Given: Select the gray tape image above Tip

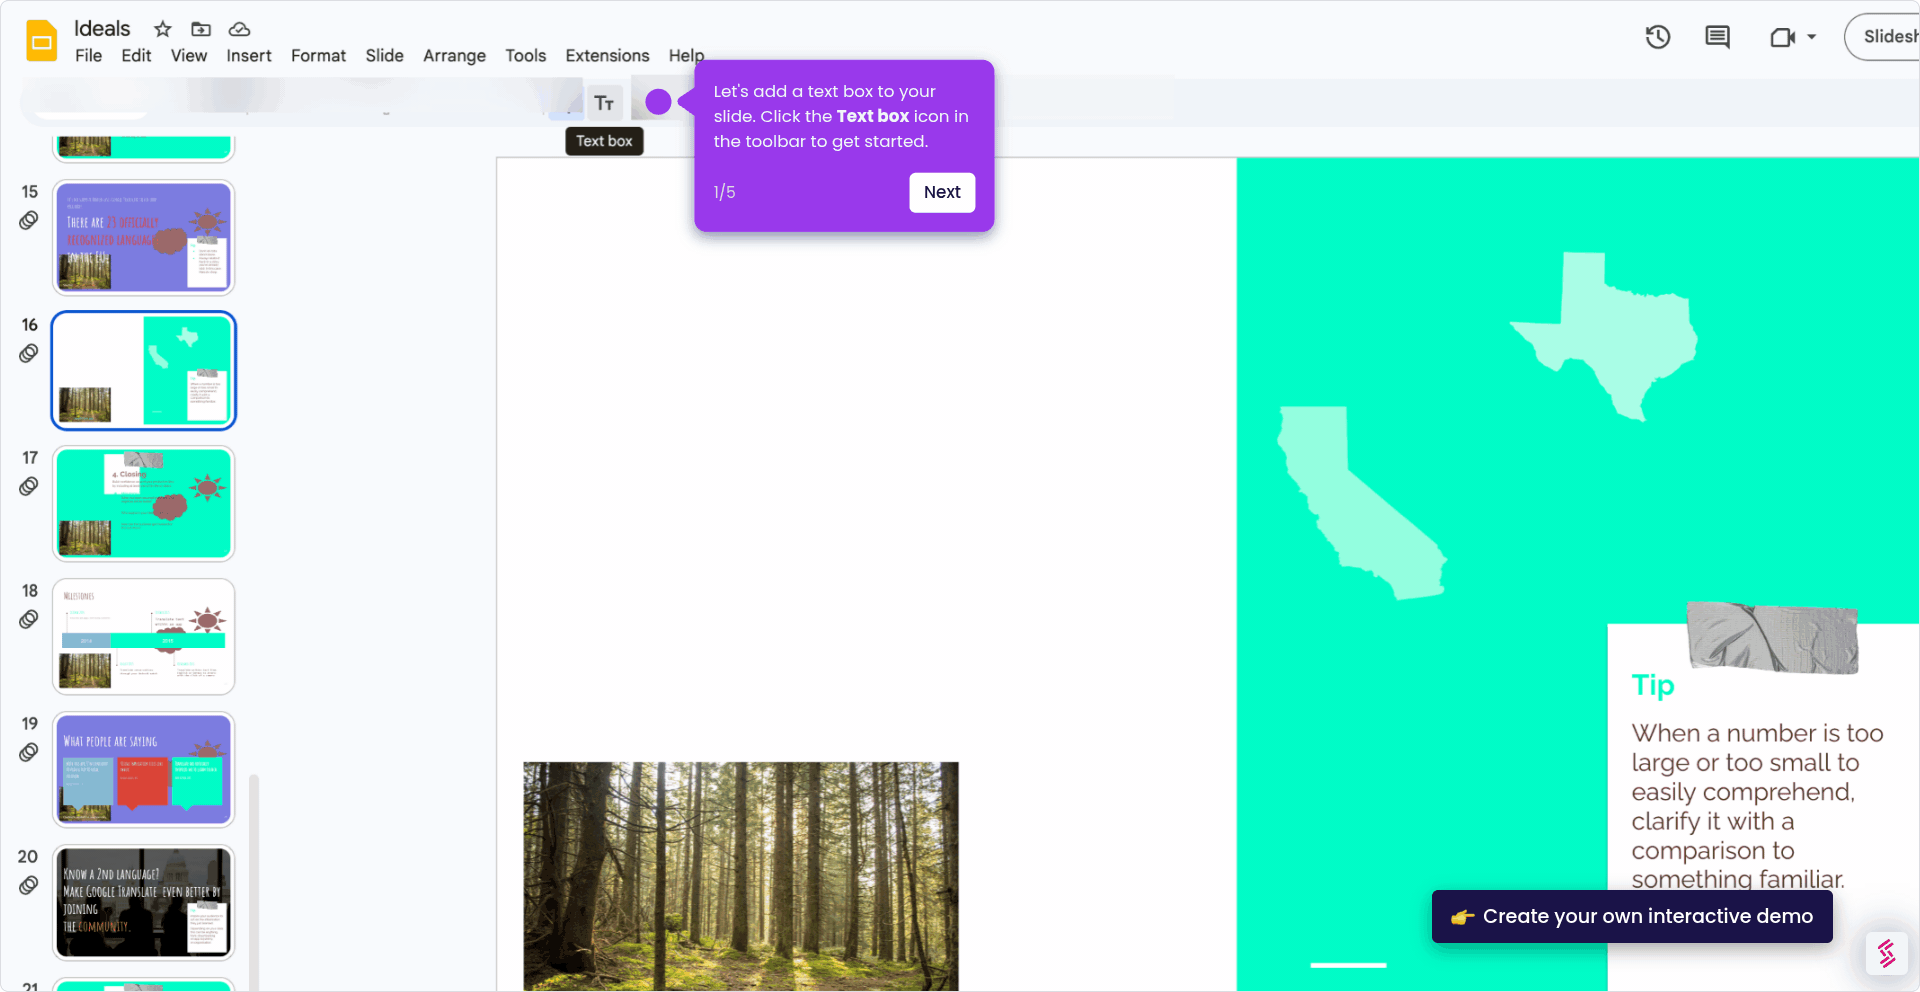Looking at the screenshot, I should 1772,637.
